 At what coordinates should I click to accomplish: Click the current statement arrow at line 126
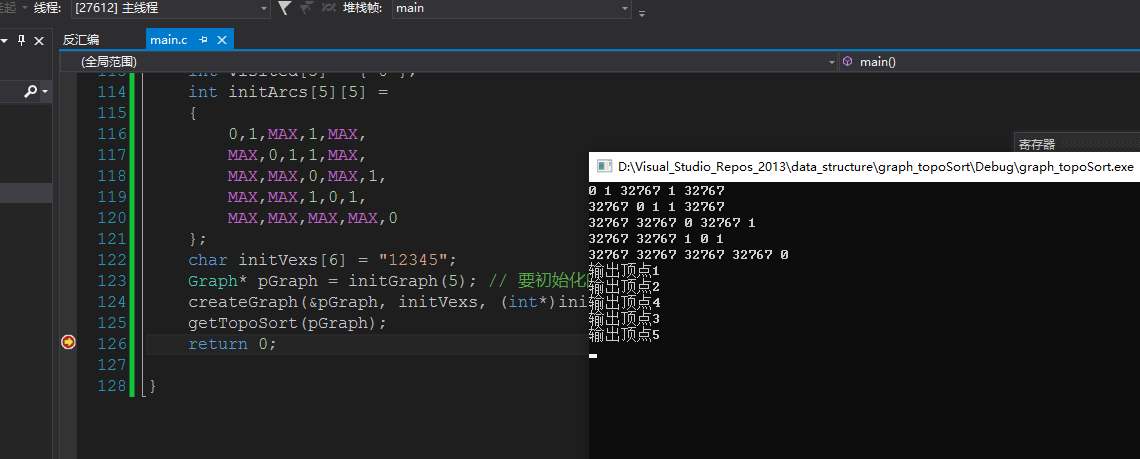(68, 342)
